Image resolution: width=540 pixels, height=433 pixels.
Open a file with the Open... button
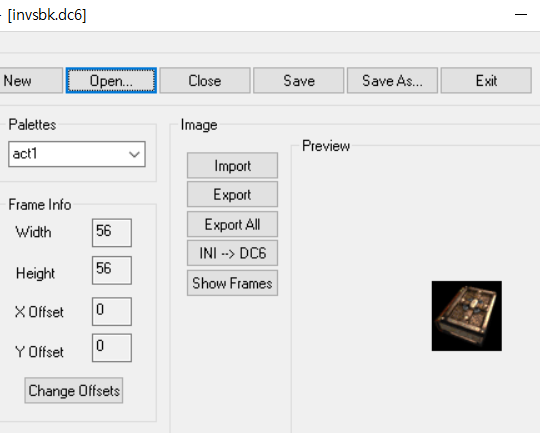coord(111,81)
